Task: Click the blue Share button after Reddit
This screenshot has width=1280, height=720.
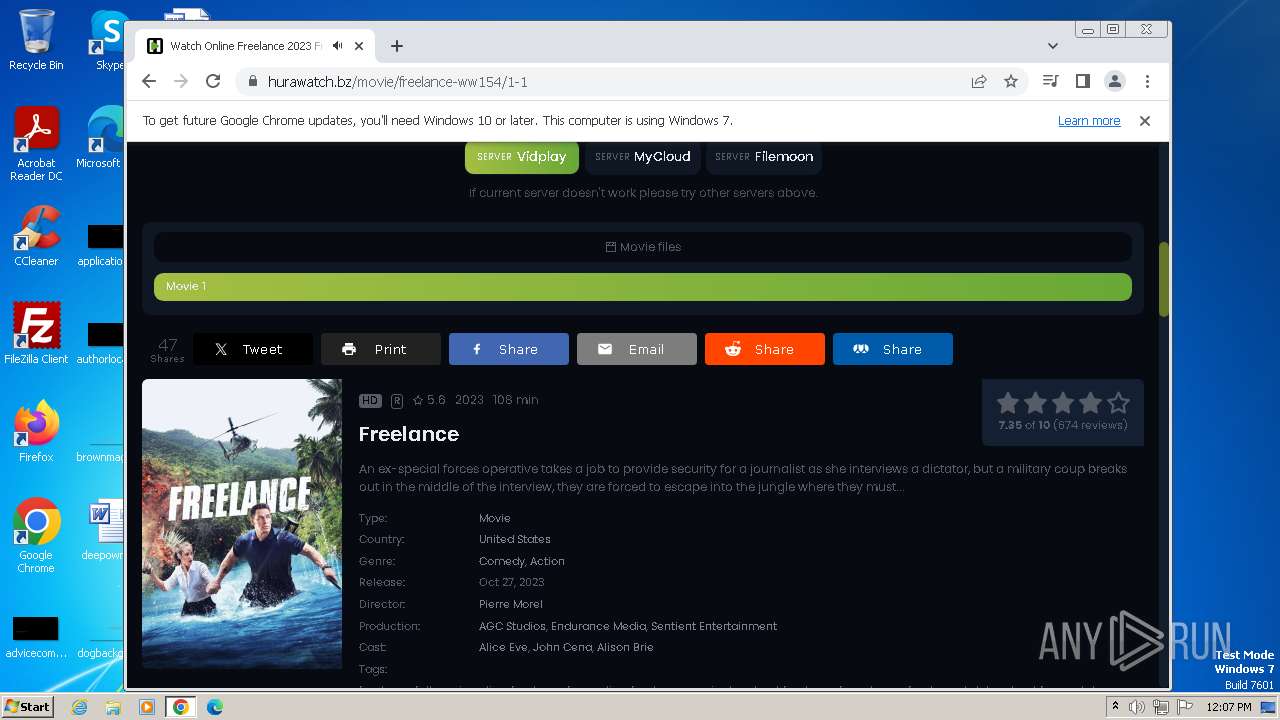Action: tap(893, 349)
